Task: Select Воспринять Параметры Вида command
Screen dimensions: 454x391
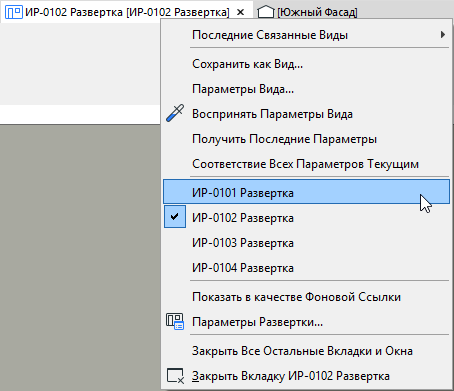Action: [306, 114]
